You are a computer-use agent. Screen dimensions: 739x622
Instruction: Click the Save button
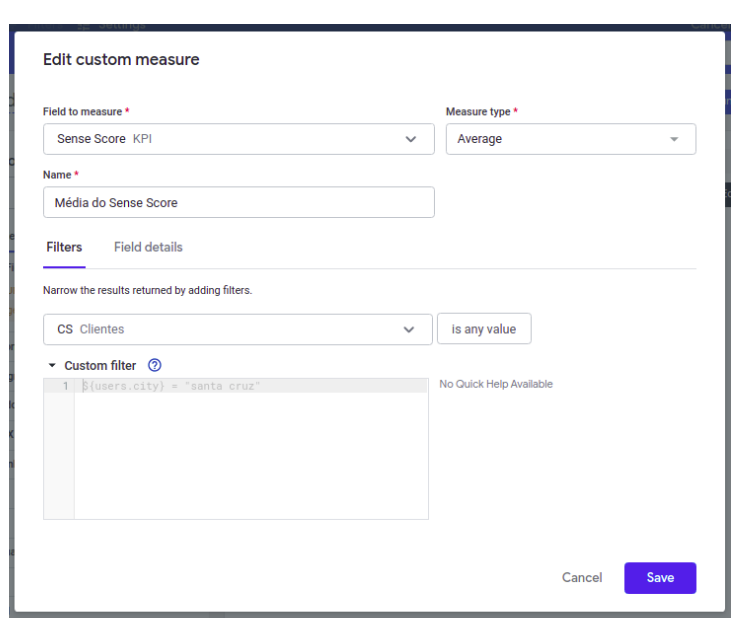pos(660,578)
